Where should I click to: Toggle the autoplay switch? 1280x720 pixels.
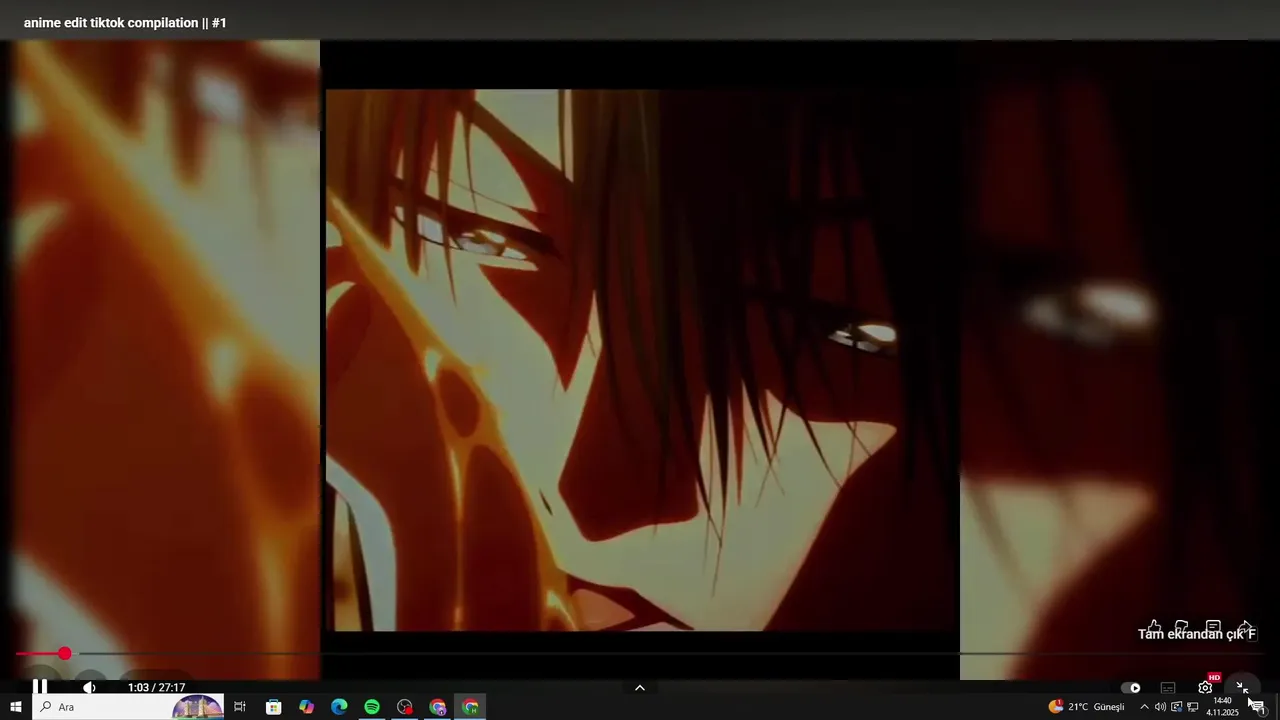pos(1131,687)
